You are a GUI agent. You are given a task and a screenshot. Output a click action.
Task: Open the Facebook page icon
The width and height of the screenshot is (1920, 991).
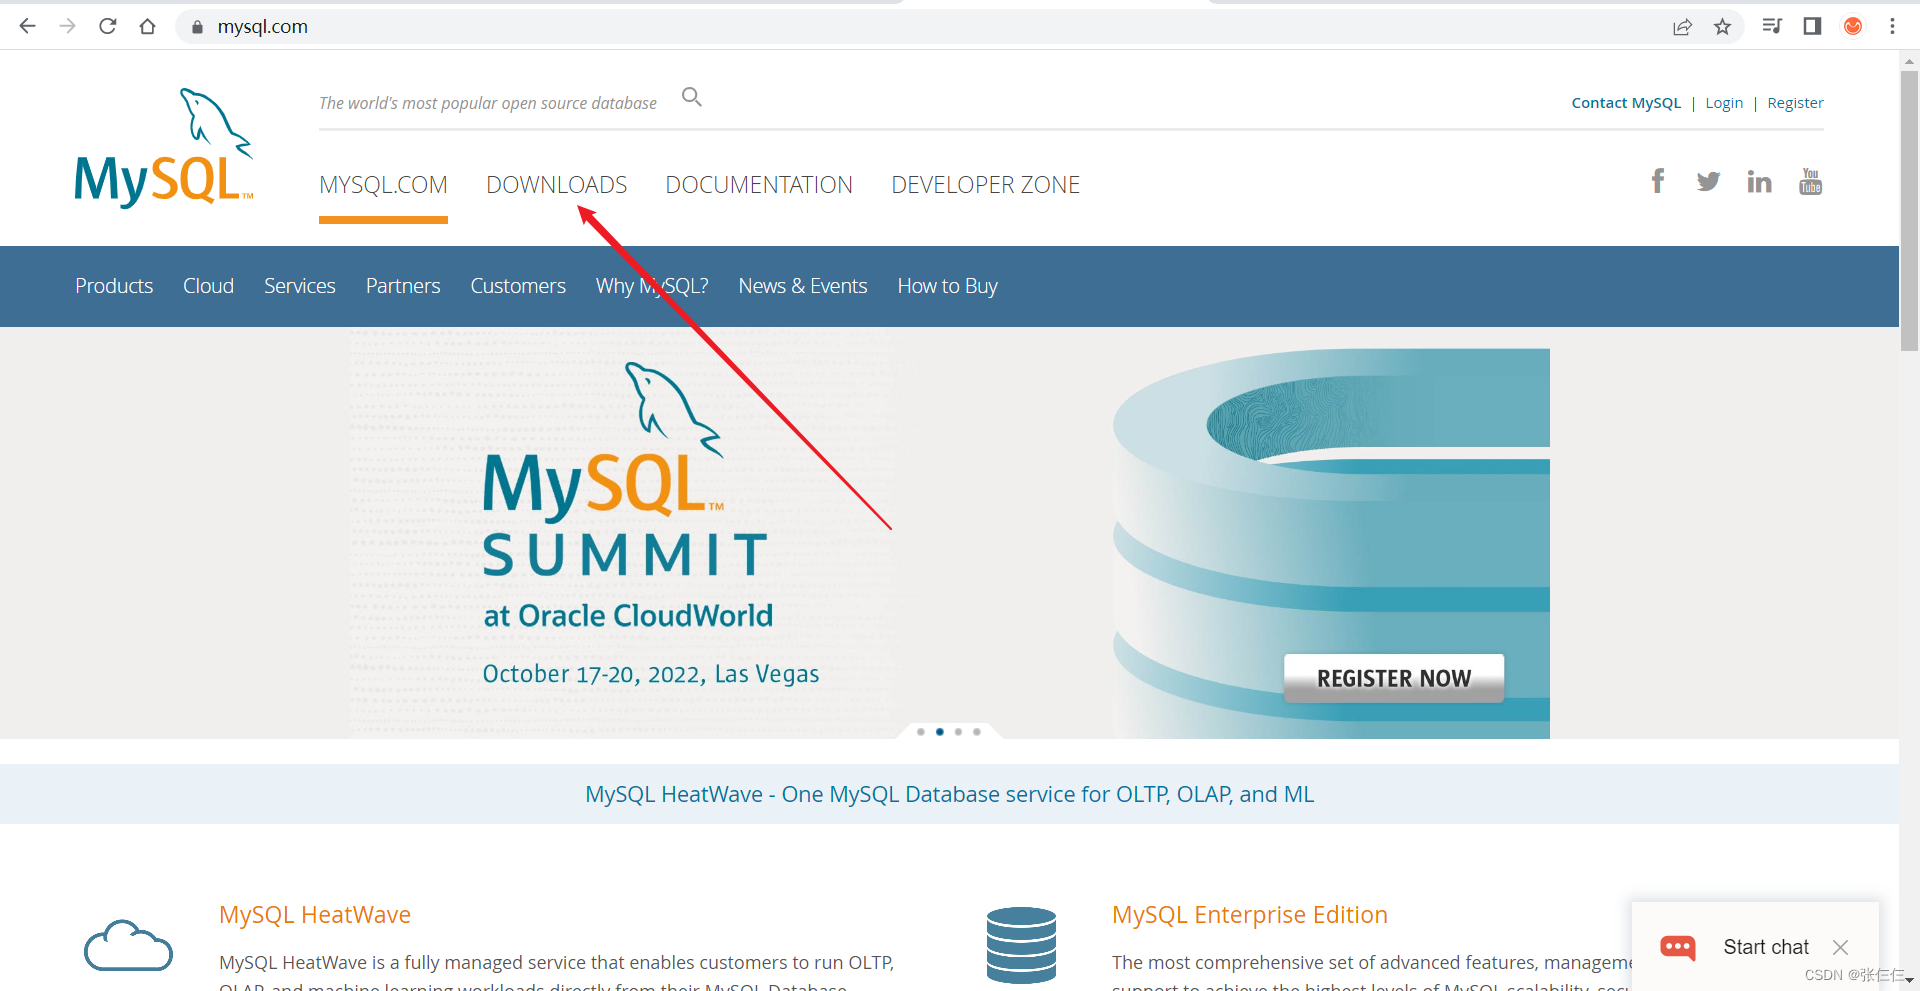tap(1658, 181)
